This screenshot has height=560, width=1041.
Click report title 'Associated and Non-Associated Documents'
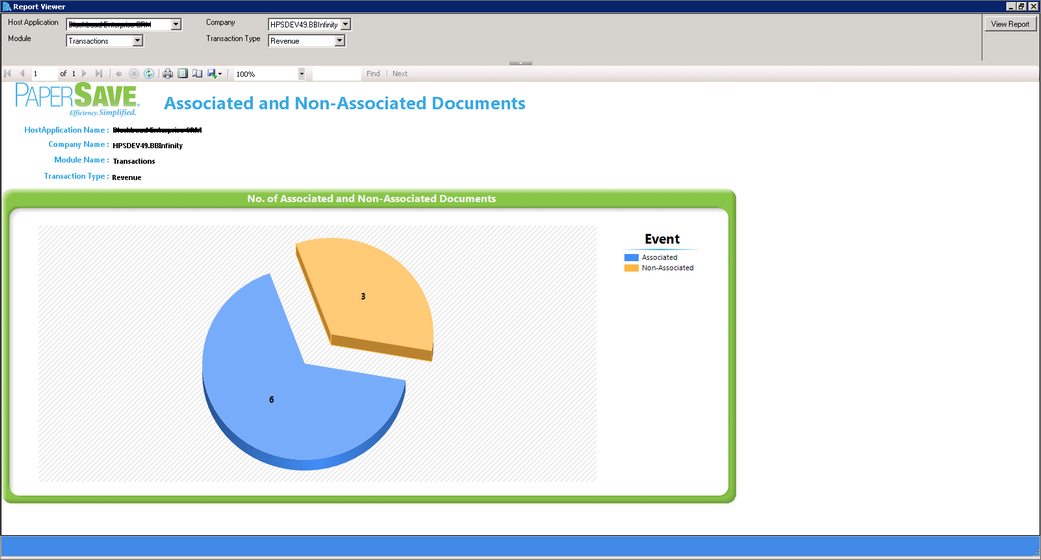click(345, 104)
